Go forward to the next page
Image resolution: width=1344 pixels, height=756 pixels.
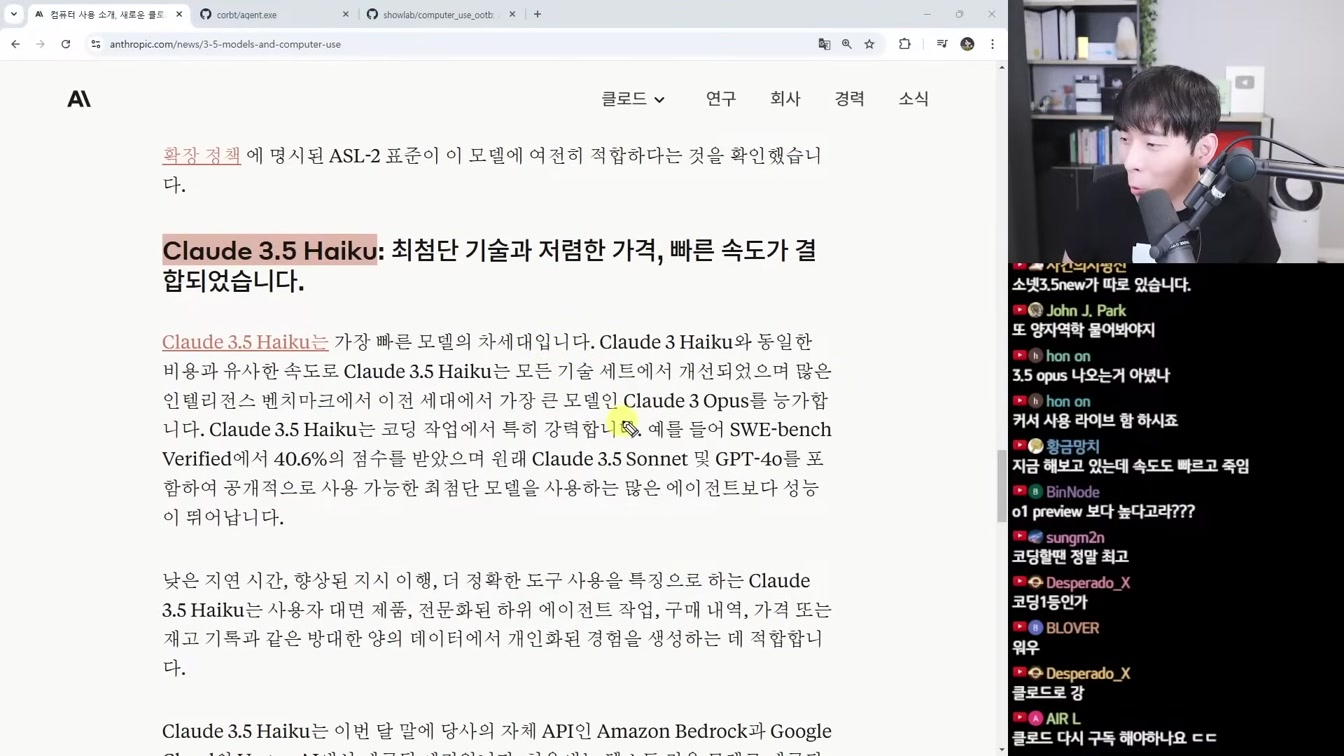point(40,44)
